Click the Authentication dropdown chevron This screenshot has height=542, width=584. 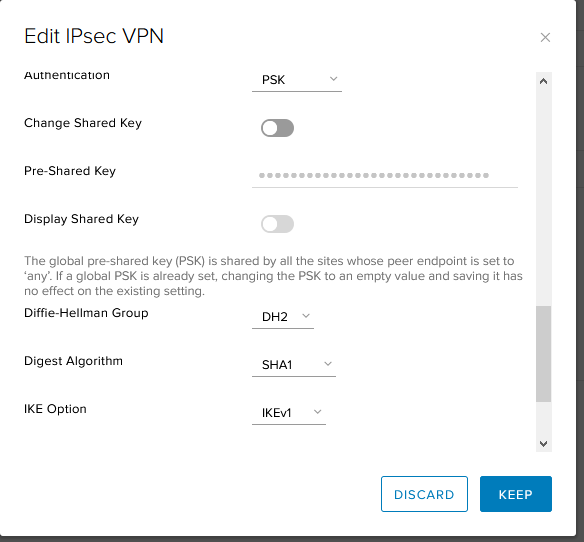coord(333,79)
